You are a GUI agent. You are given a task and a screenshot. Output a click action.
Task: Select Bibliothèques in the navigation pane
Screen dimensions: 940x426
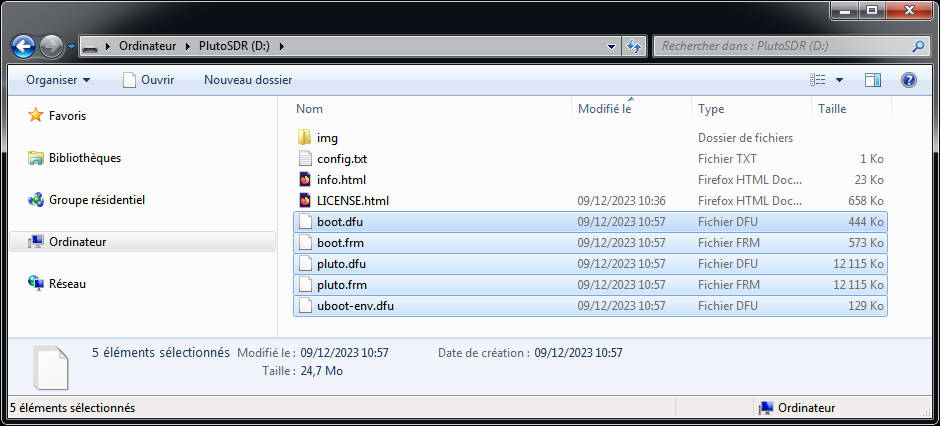point(84,158)
